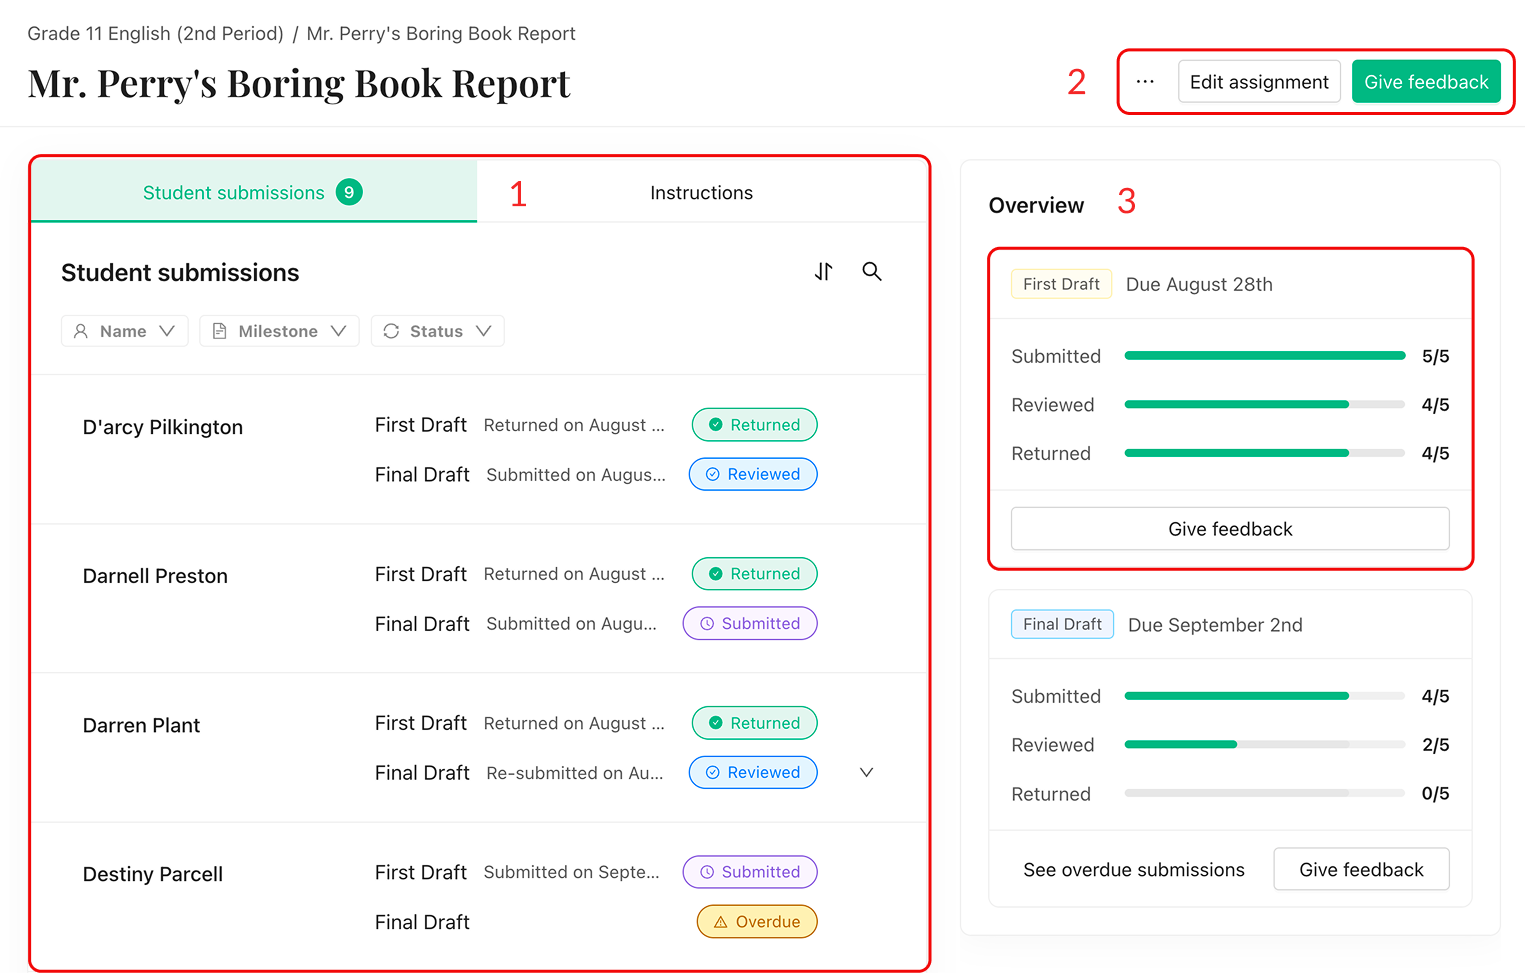Click 'Re-submitted on Au...' text for Darren Plant
This screenshot has width=1525, height=973.
pyautogui.click(x=575, y=773)
